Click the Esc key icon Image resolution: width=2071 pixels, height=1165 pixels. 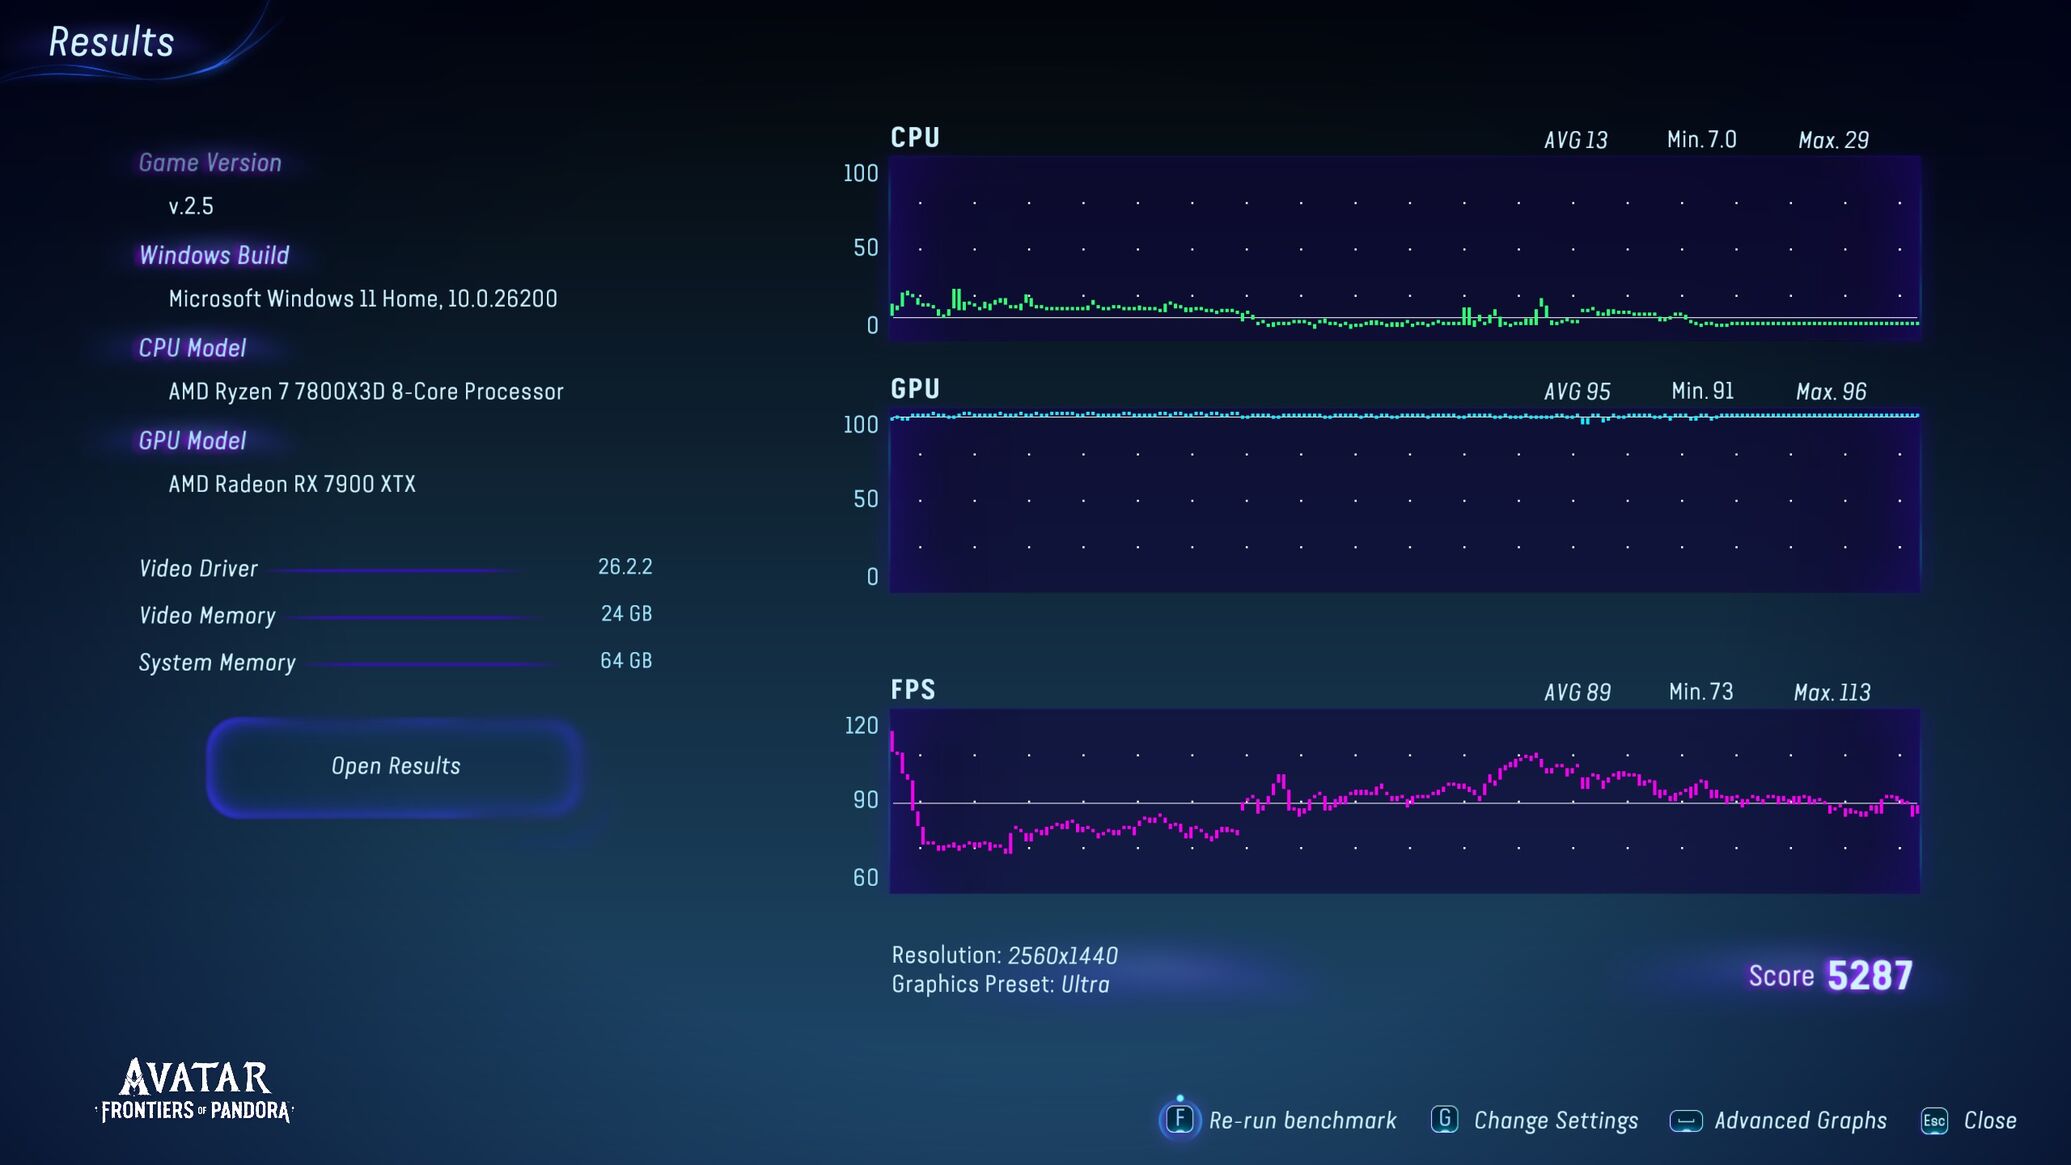[1934, 1121]
